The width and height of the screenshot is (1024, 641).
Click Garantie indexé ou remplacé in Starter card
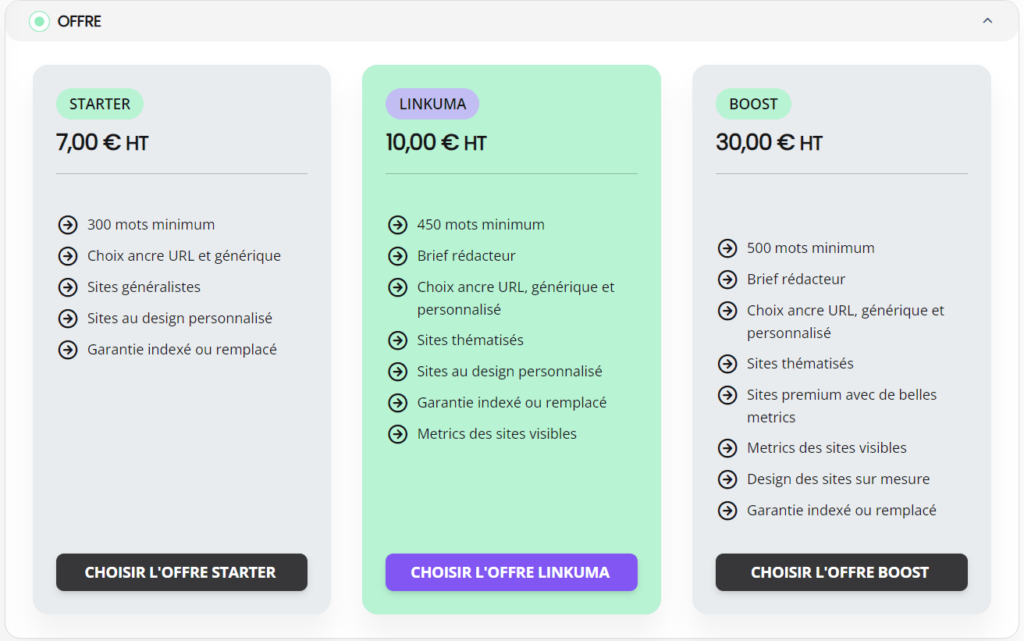pyautogui.click(x=182, y=349)
